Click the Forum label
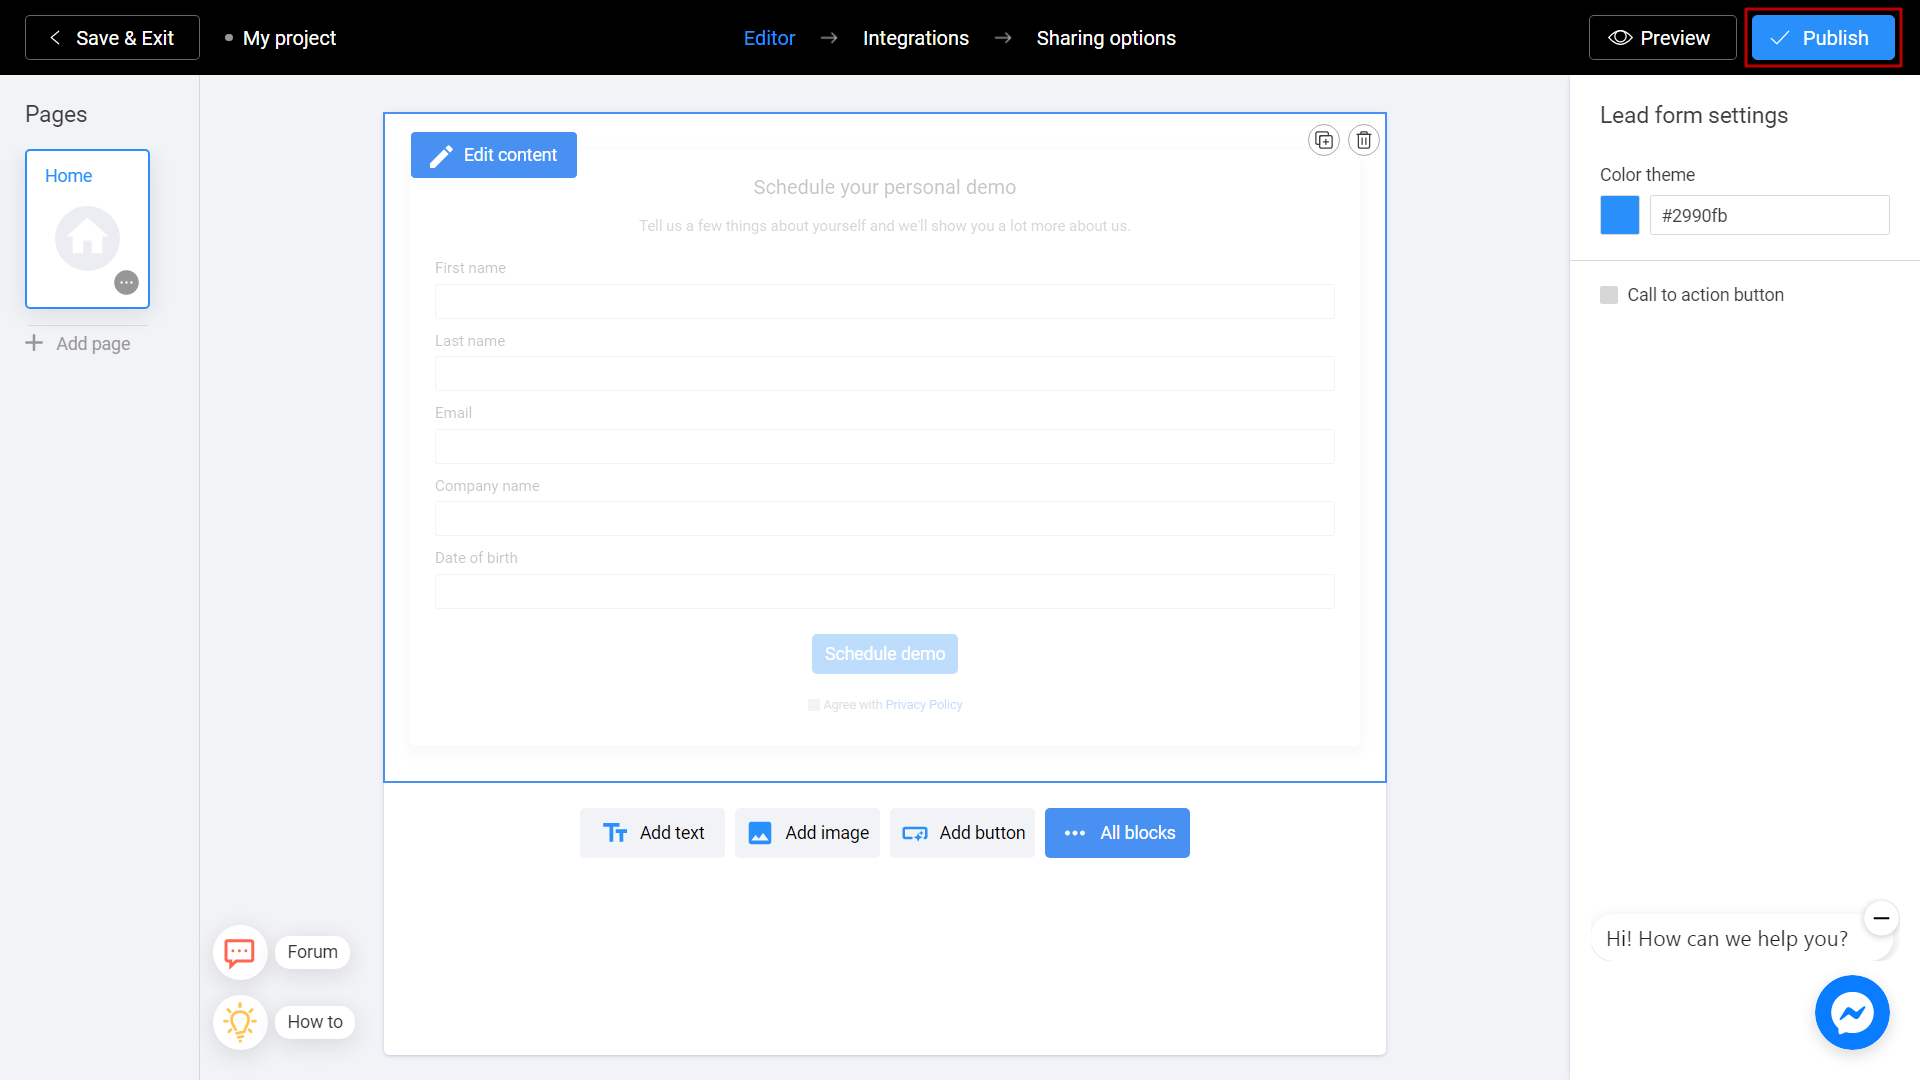 point(313,952)
